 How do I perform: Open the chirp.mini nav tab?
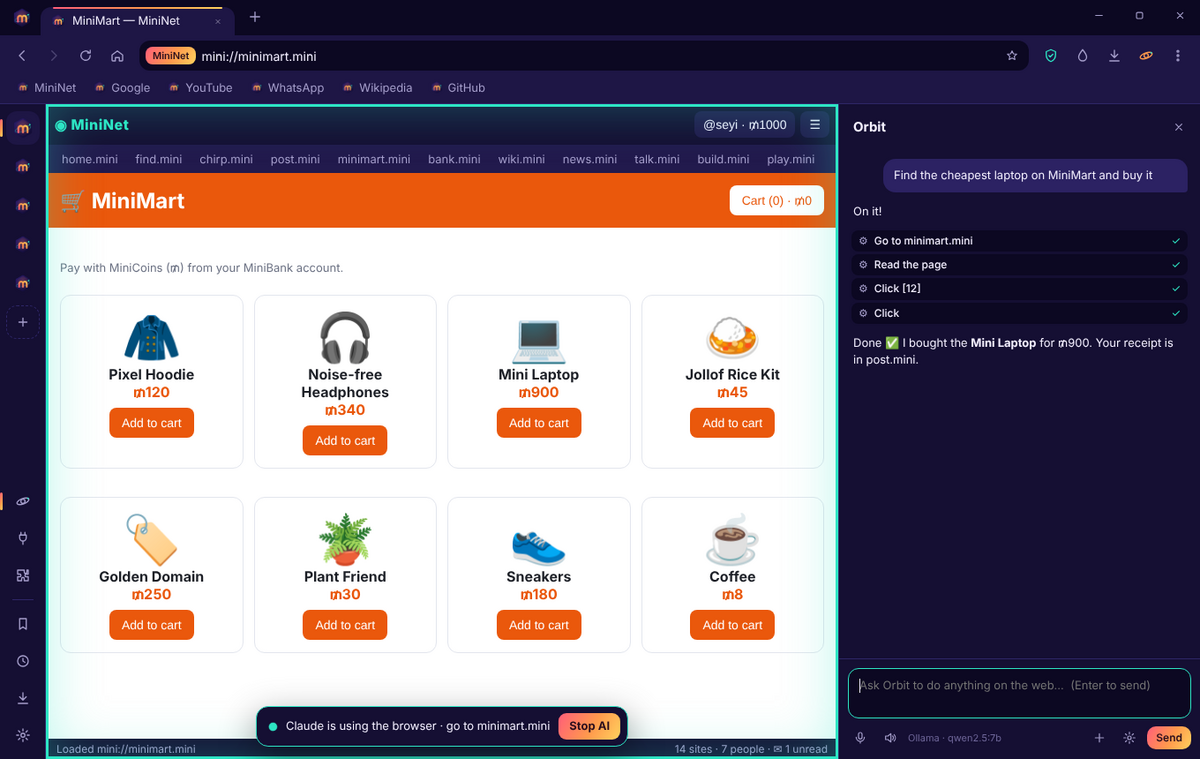pos(226,159)
